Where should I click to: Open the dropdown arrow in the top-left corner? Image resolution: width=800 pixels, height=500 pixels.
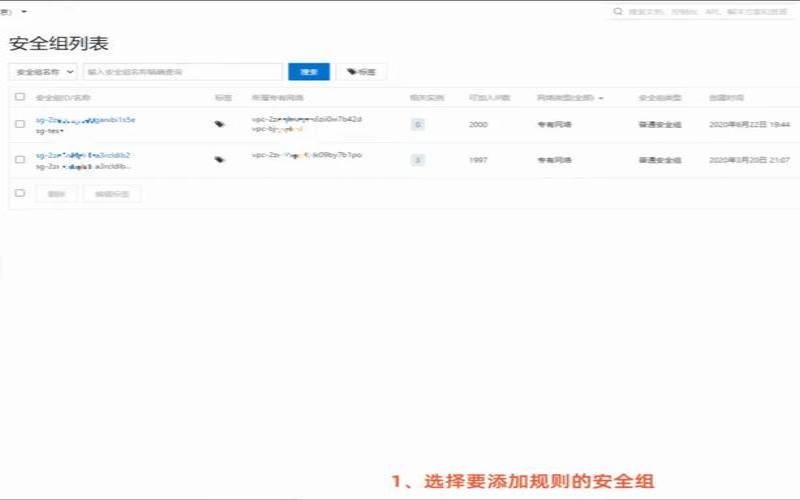point(24,11)
